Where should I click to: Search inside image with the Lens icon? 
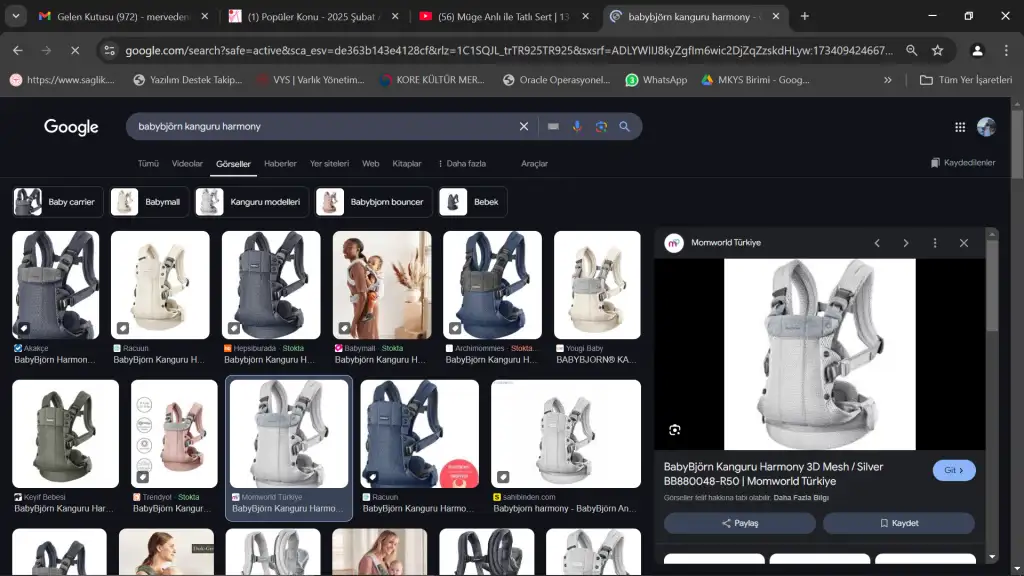[675, 430]
